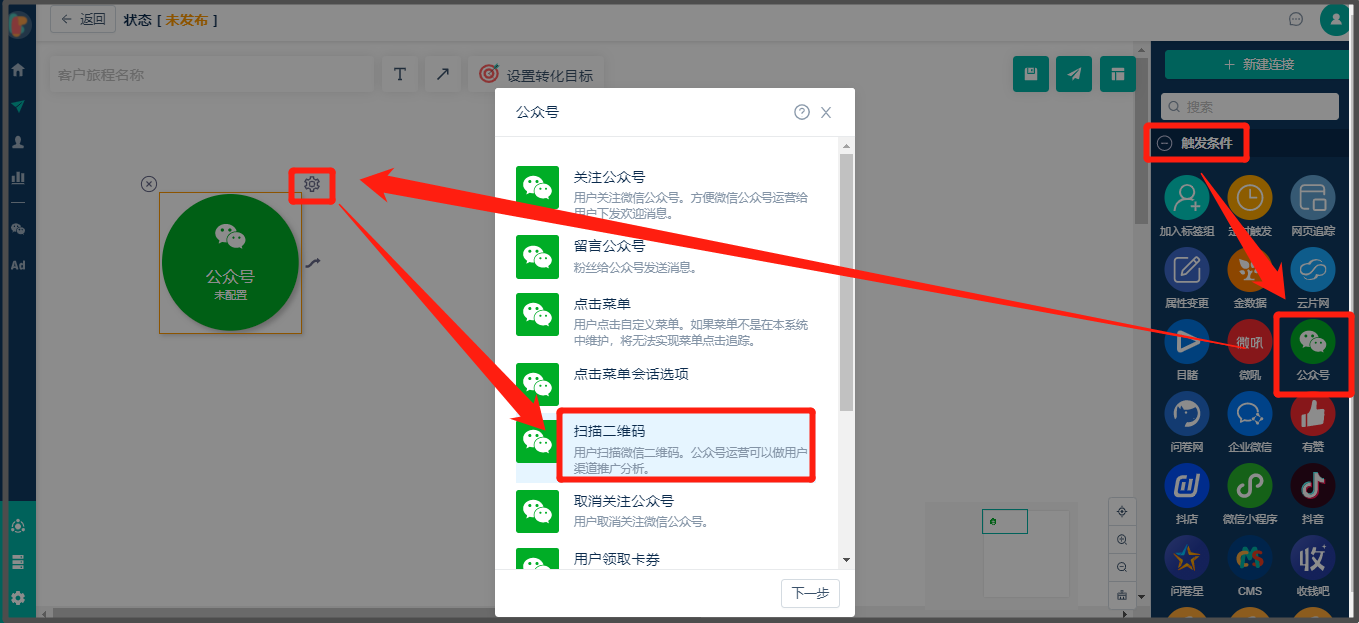Zoom in the canvas
Image resolution: width=1359 pixels, height=623 pixels.
(x=1122, y=539)
